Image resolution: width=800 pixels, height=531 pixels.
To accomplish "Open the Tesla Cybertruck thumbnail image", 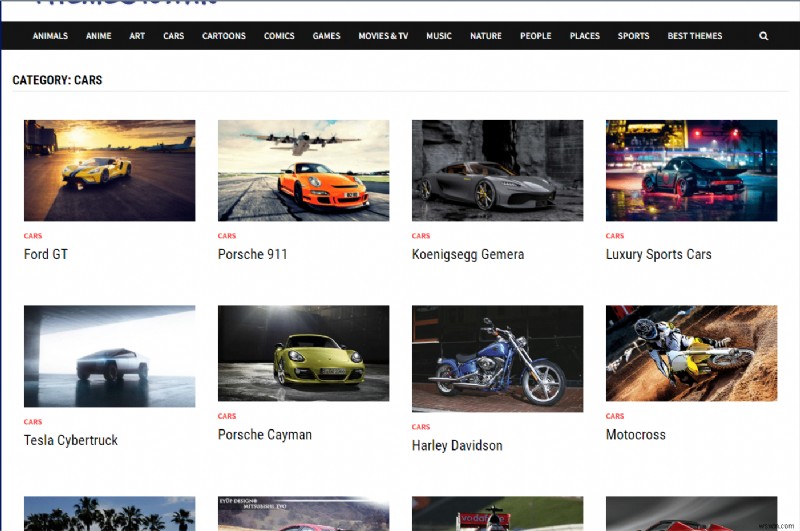I will click(x=110, y=356).
